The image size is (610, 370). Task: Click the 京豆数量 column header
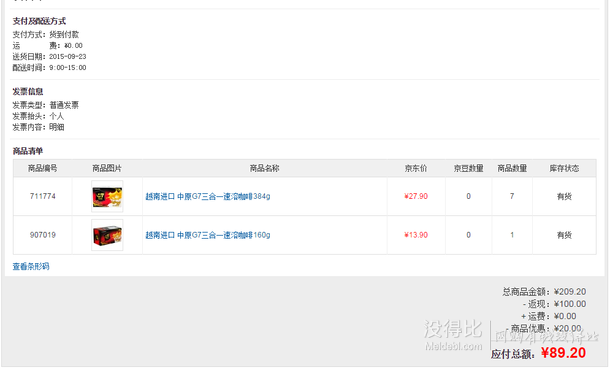tap(468, 168)
